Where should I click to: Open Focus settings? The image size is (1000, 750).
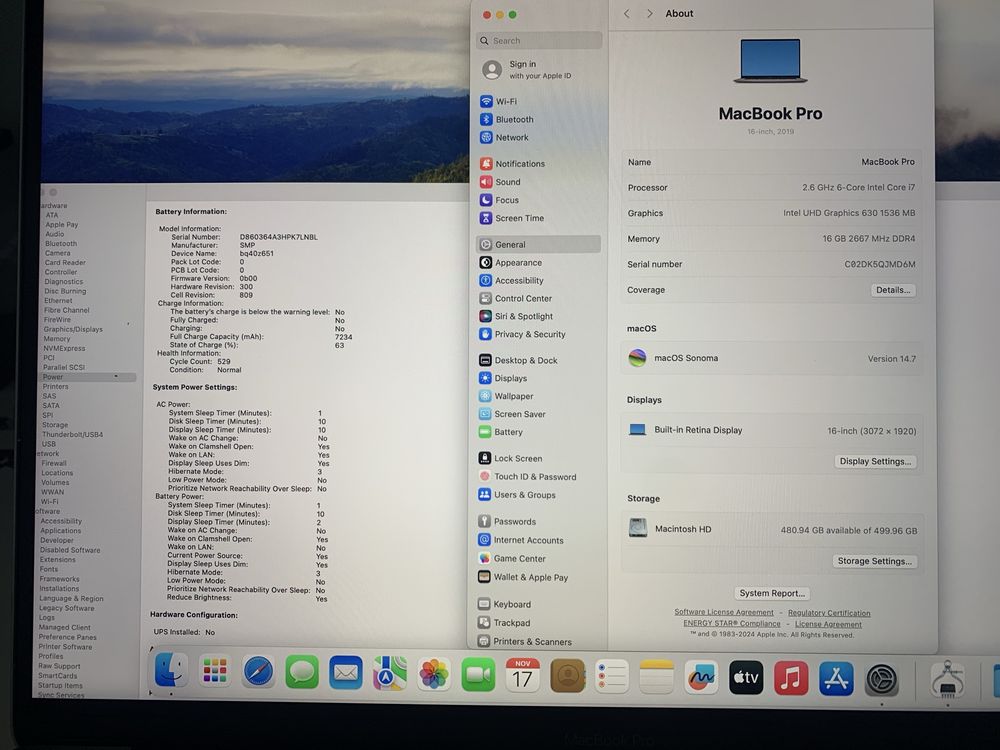pos(499,200)
